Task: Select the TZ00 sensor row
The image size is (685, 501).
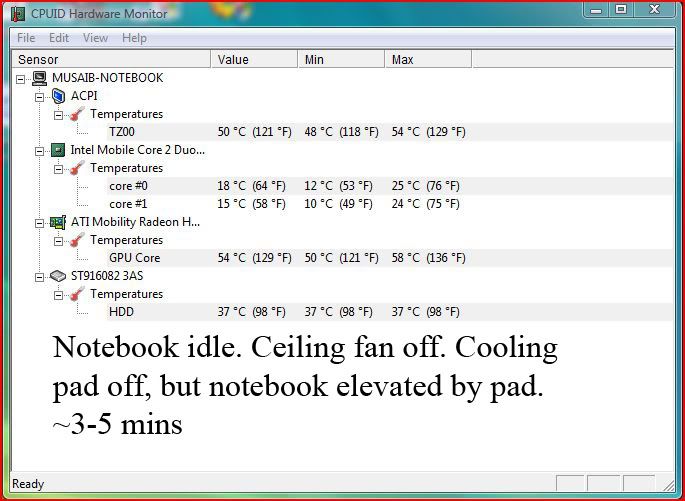Action: [x=390, y=132]
